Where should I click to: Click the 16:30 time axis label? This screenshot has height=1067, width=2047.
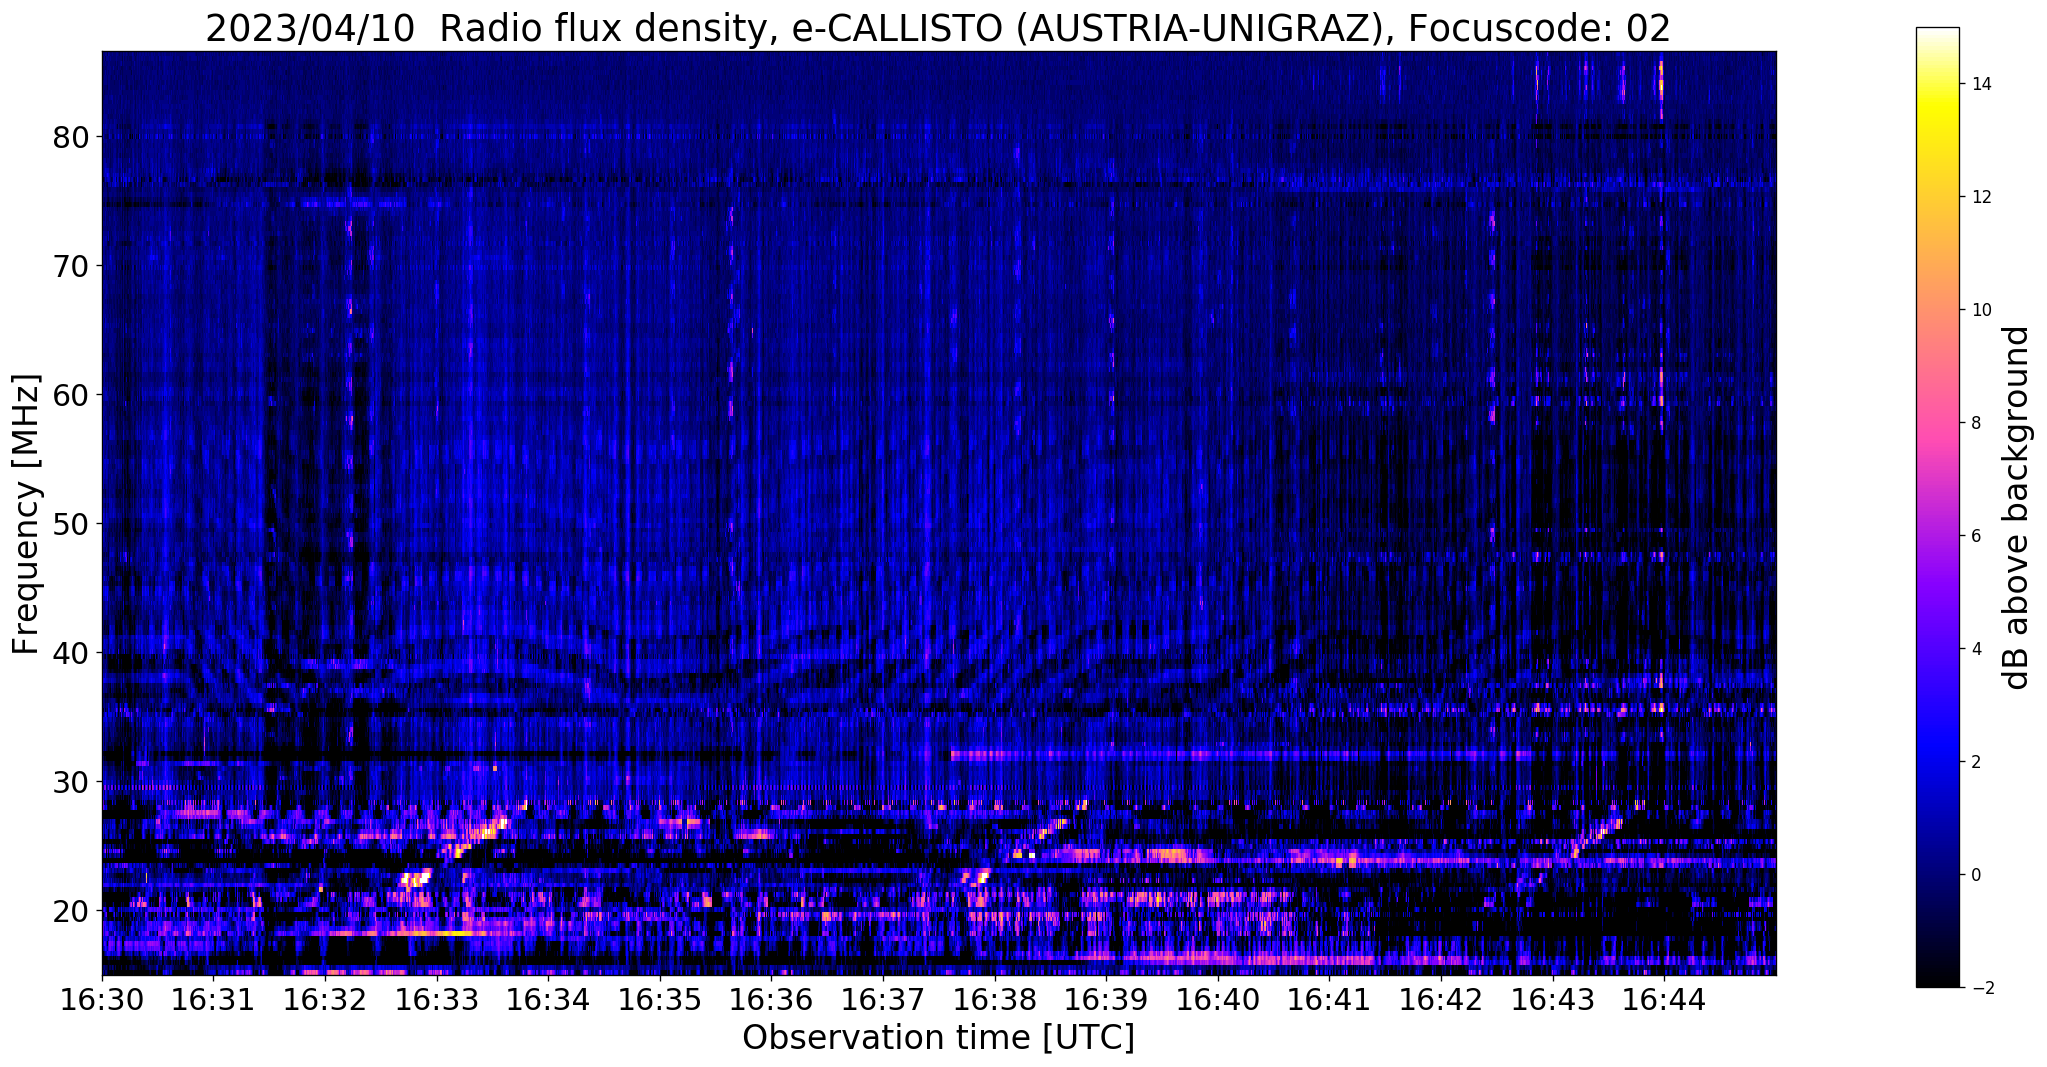(x=102, y=1000)
